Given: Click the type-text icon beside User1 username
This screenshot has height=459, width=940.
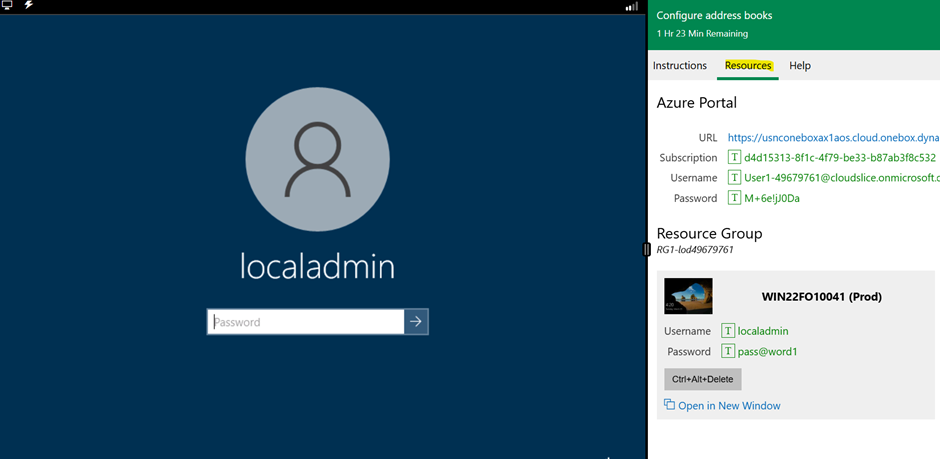Looking at the screenshot, I should (734, 177).
